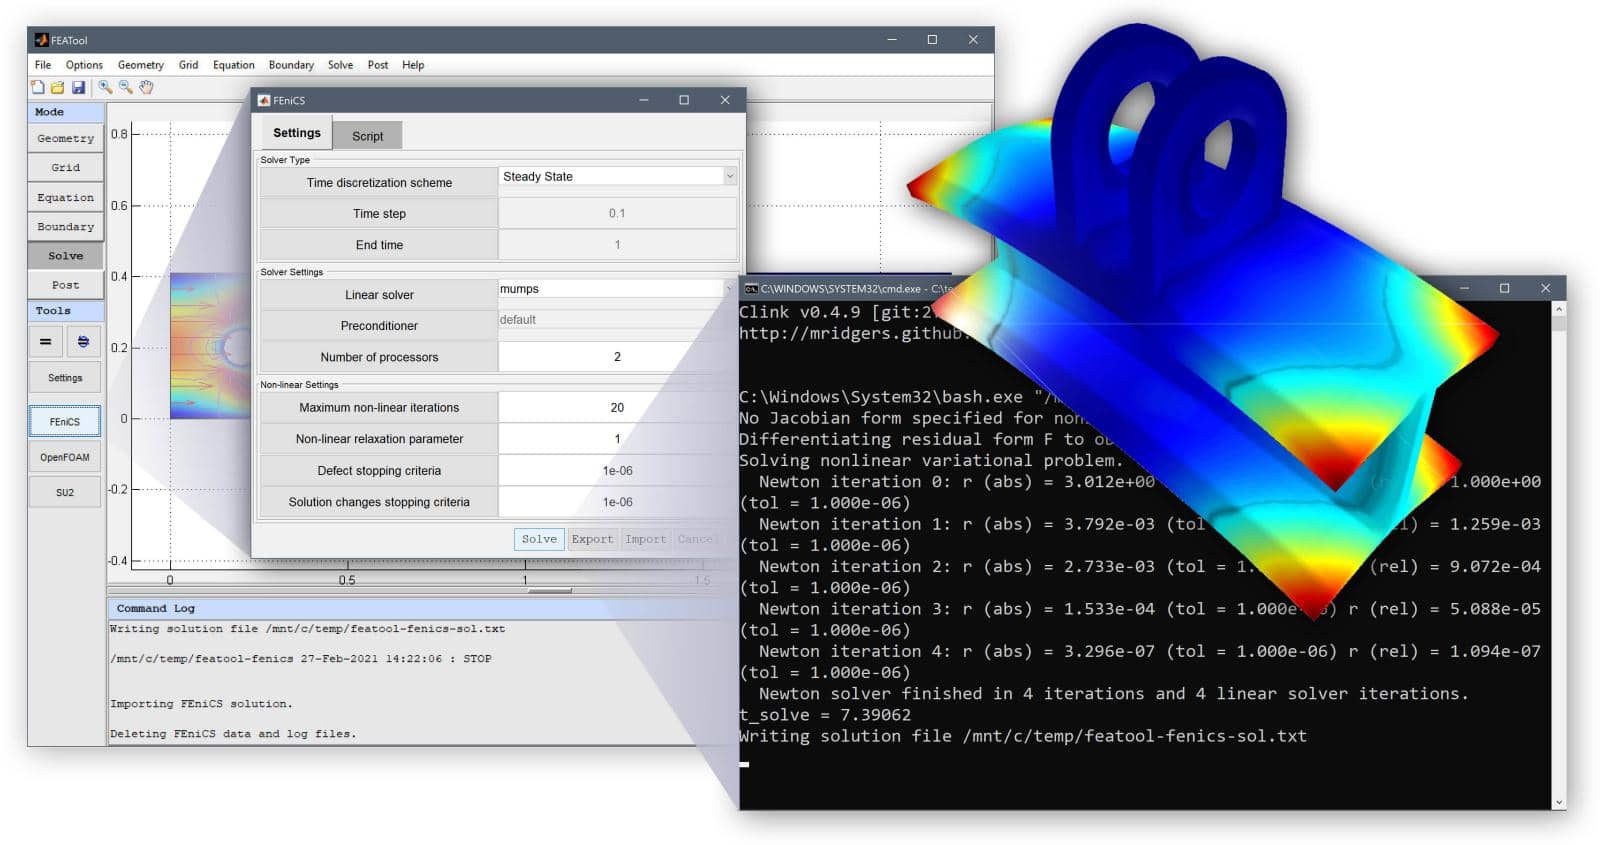Click the New model toolbar icon
The height and width of the screenshot is (845, 1600).
click(38, 88)
